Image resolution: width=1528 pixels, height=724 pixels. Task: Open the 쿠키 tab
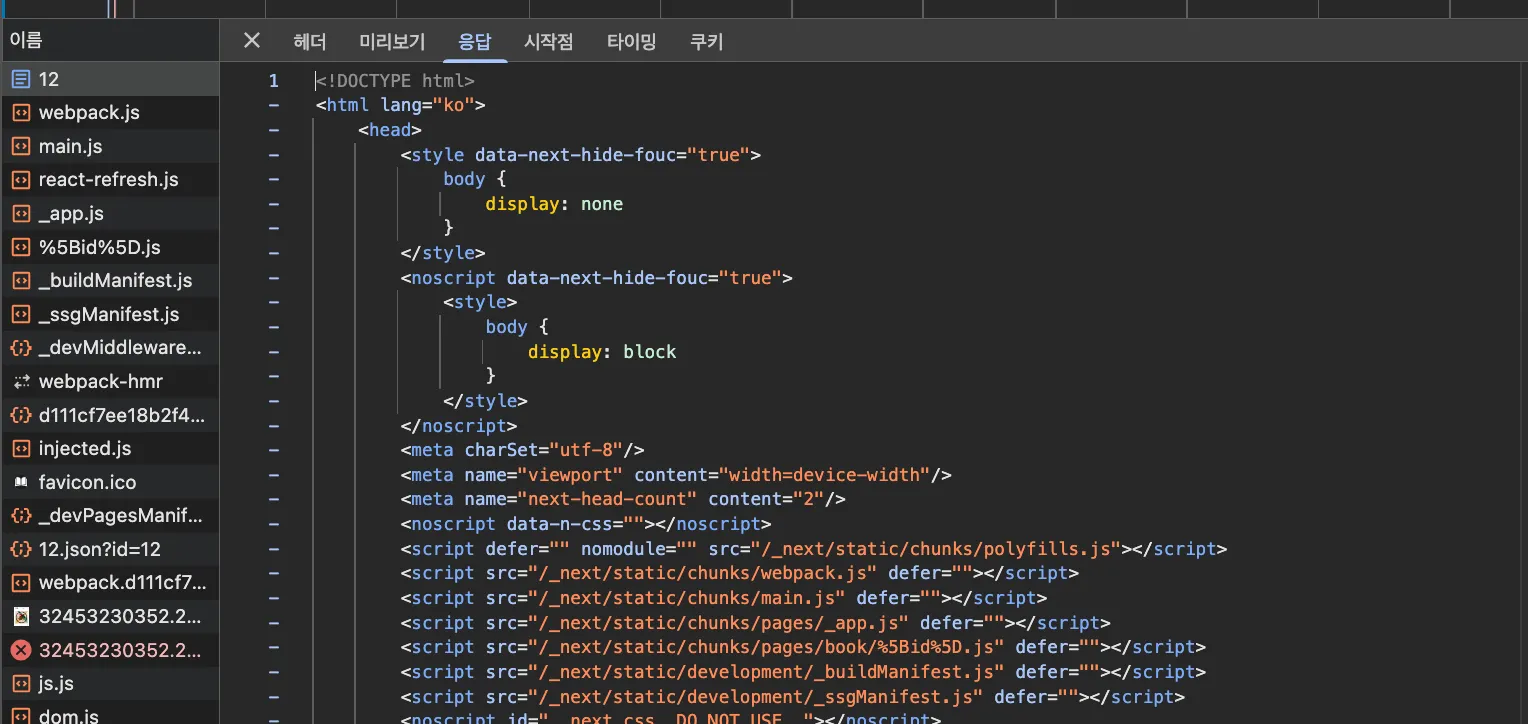706,41
